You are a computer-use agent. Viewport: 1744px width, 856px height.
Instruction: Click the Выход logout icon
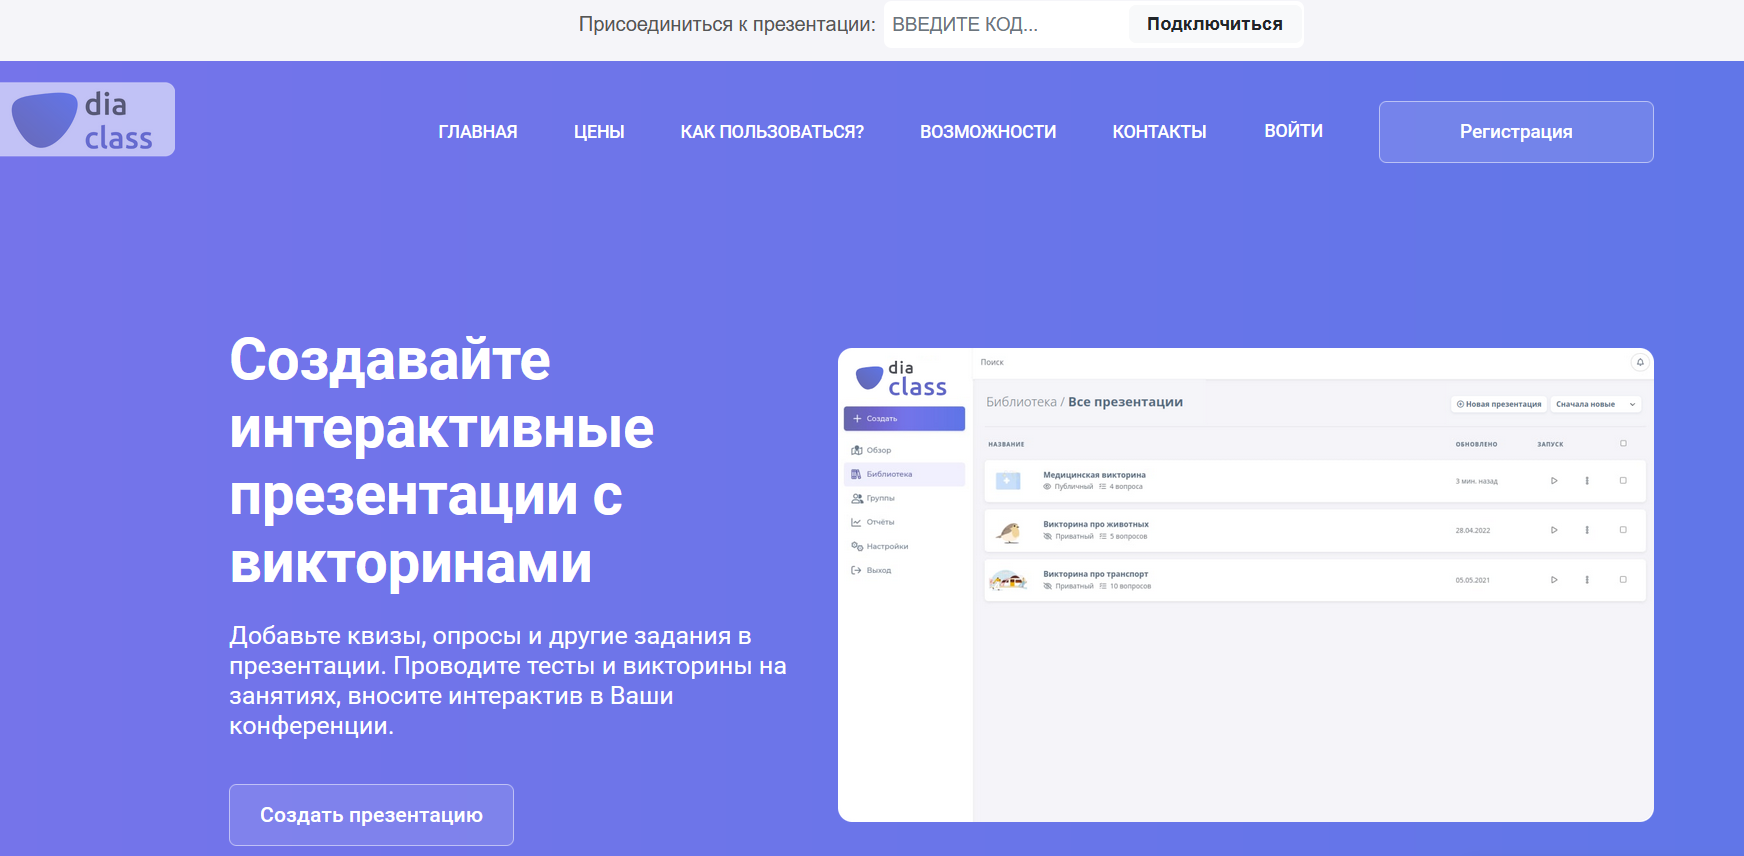pos(857,570)
